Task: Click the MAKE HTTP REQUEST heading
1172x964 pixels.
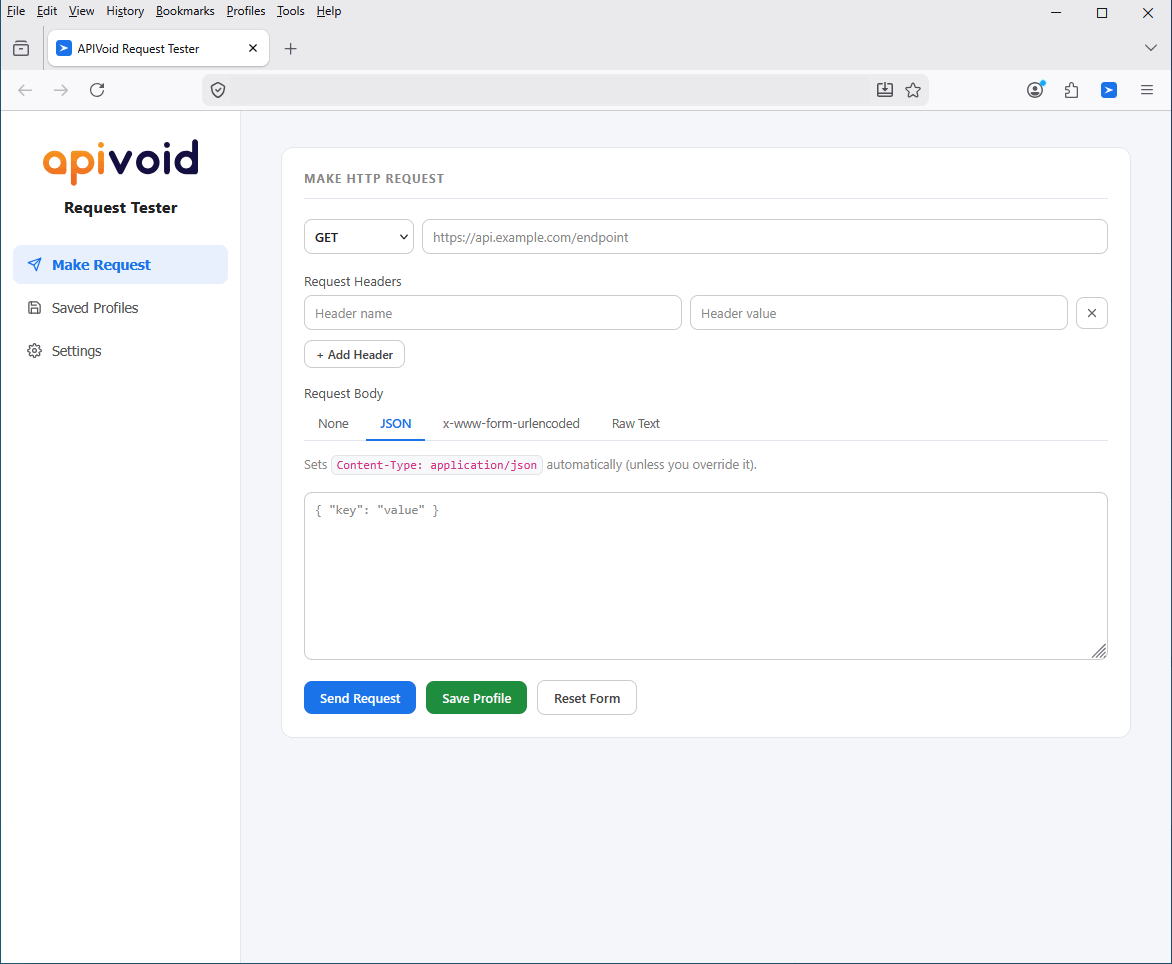Action: [374, 179]
